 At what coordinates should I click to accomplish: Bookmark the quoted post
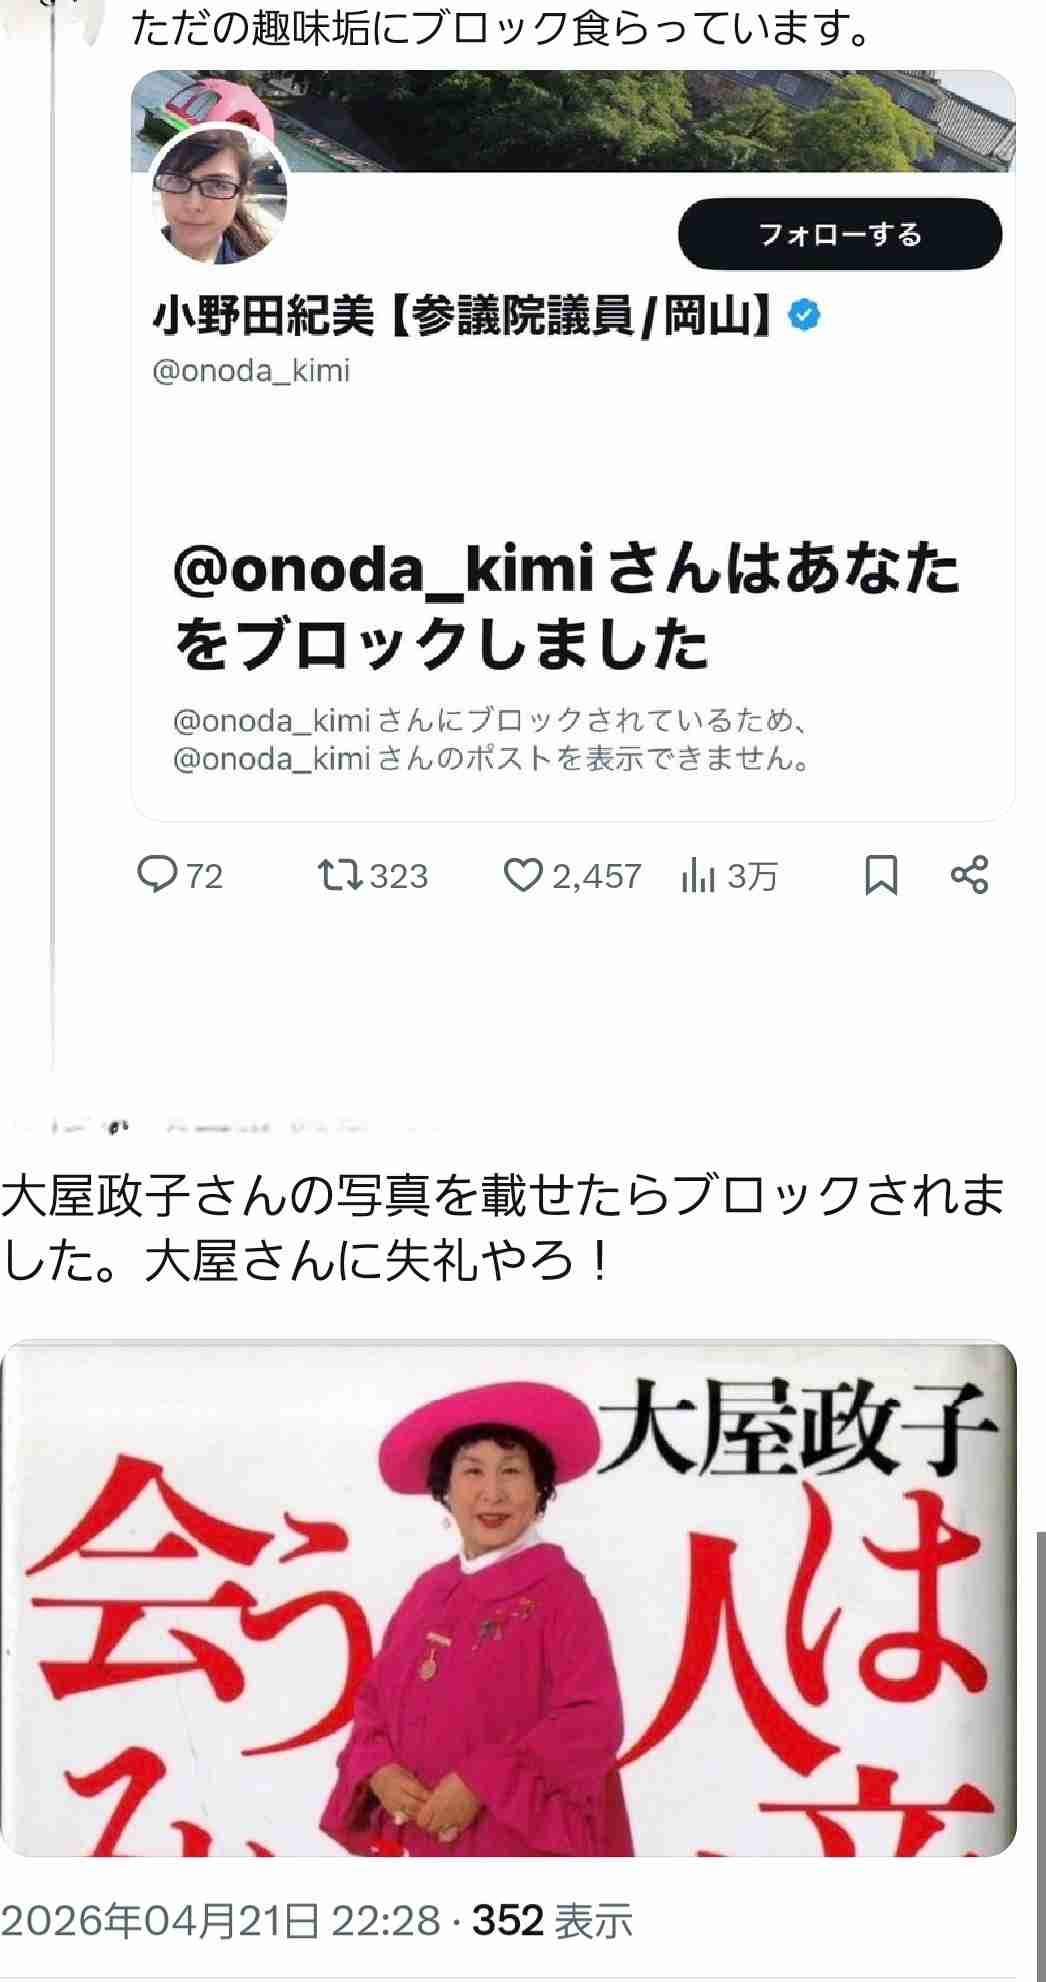pos(880,875)
